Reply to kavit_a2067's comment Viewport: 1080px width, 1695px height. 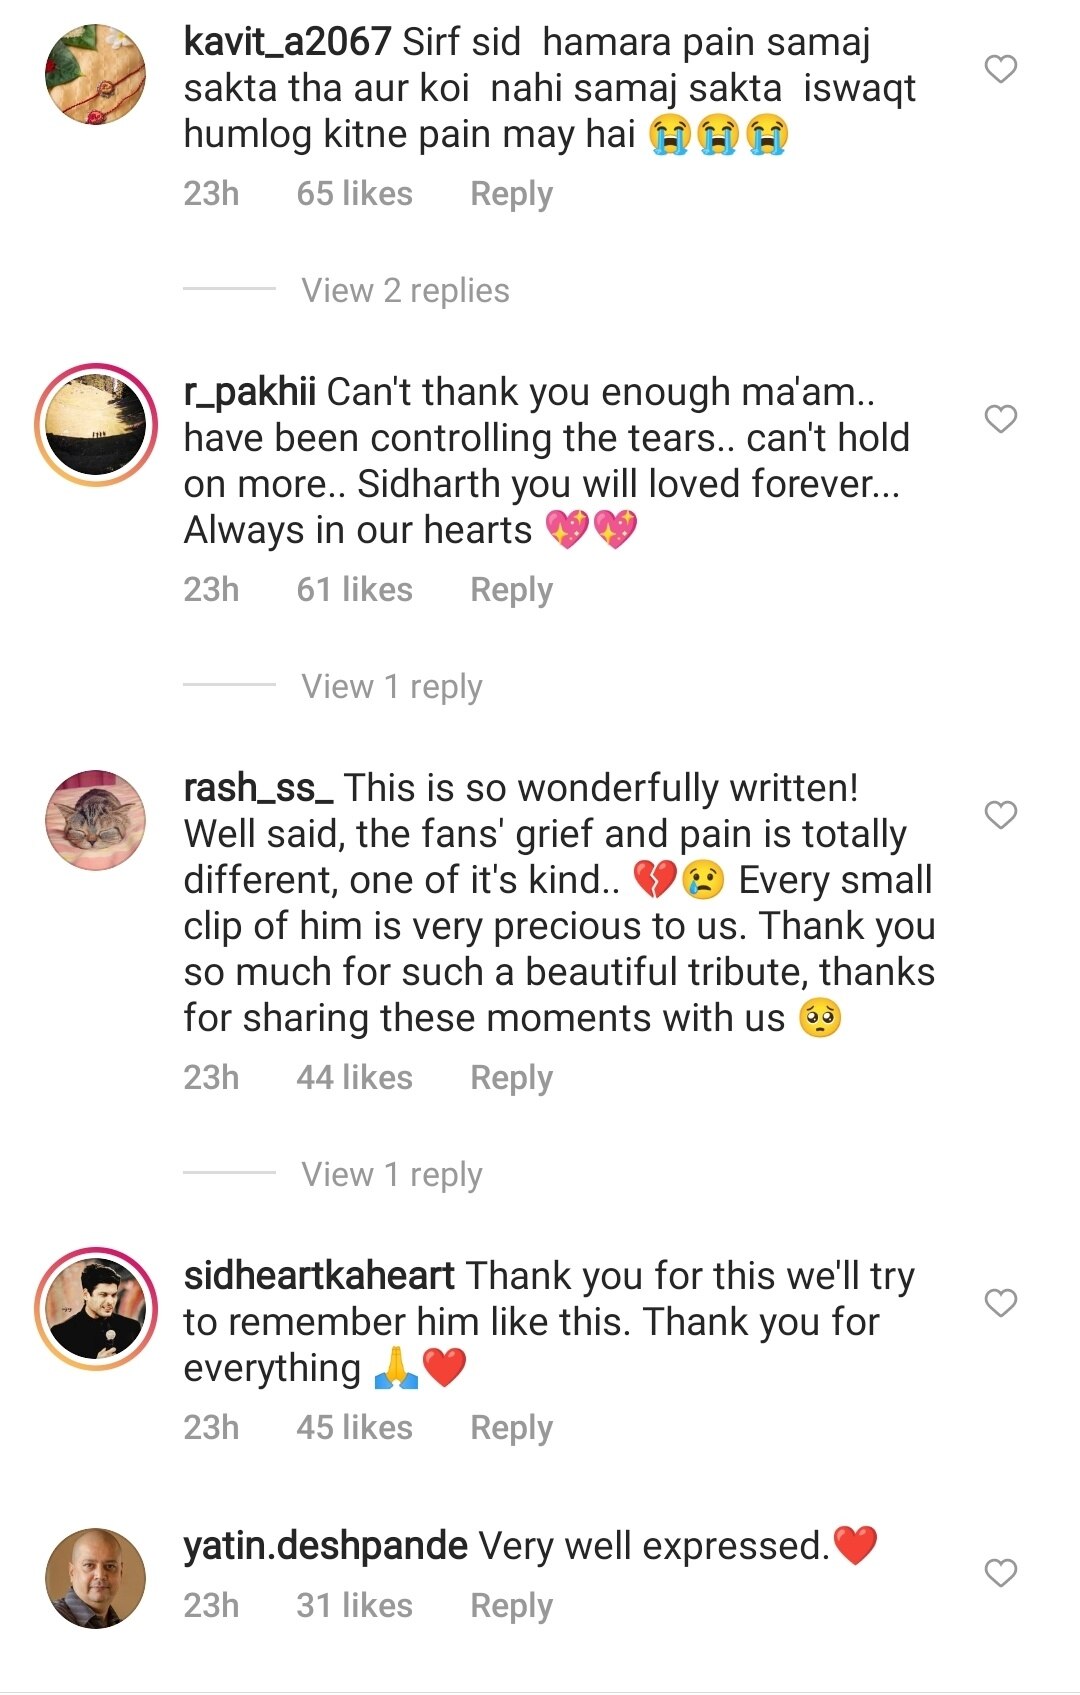[511, 194]
